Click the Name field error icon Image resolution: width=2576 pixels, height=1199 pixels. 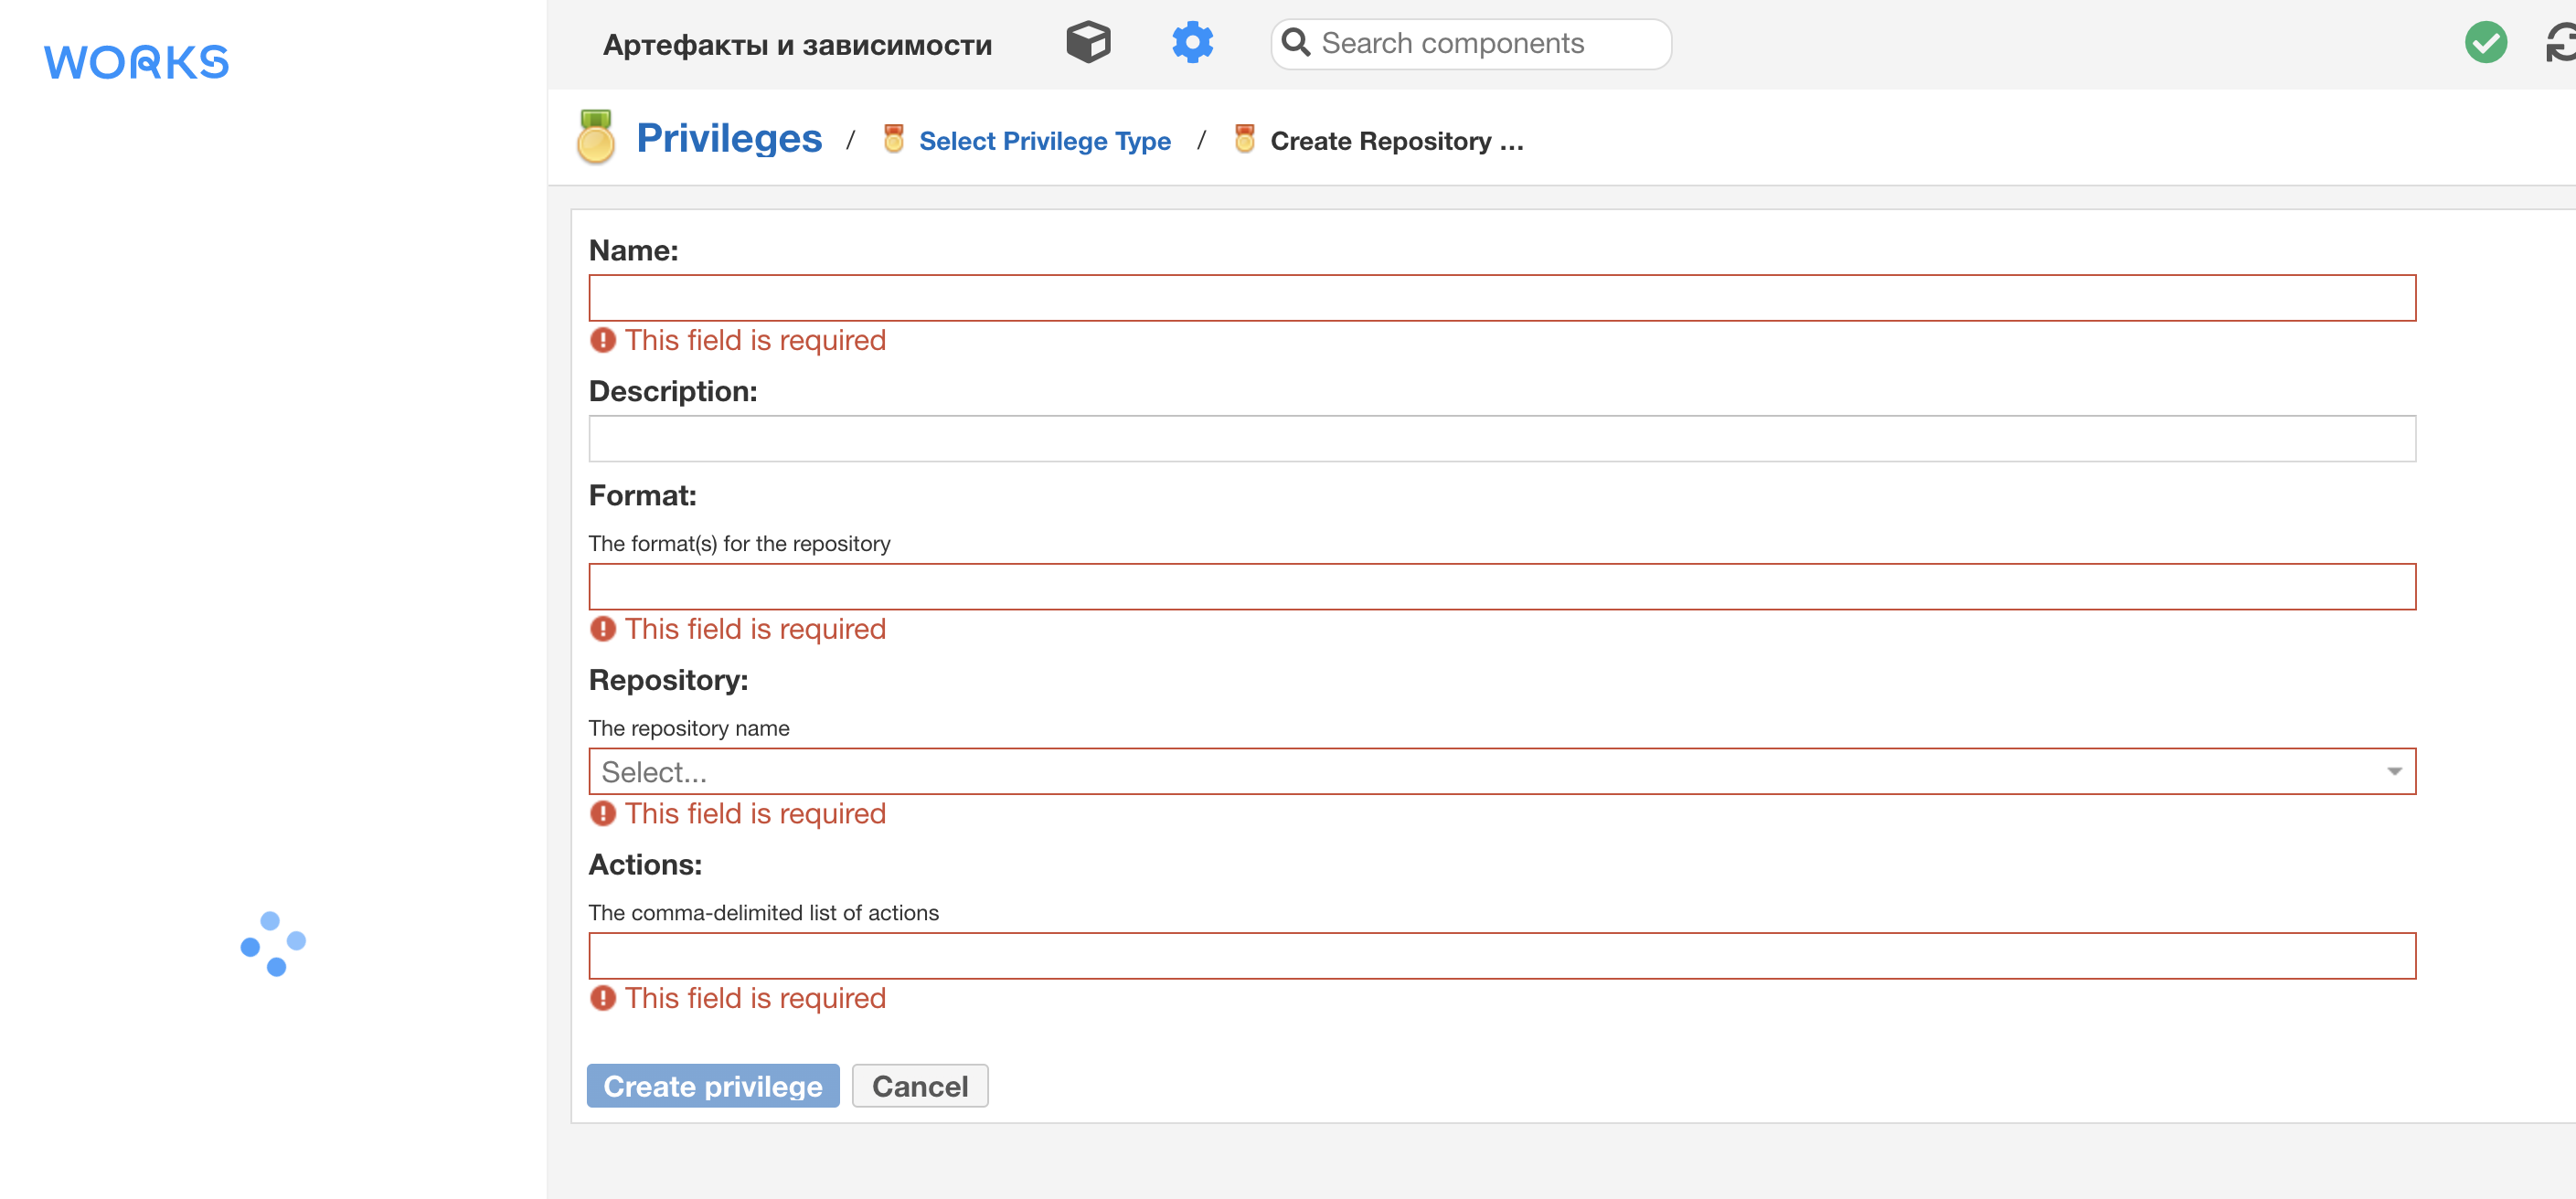603,340
